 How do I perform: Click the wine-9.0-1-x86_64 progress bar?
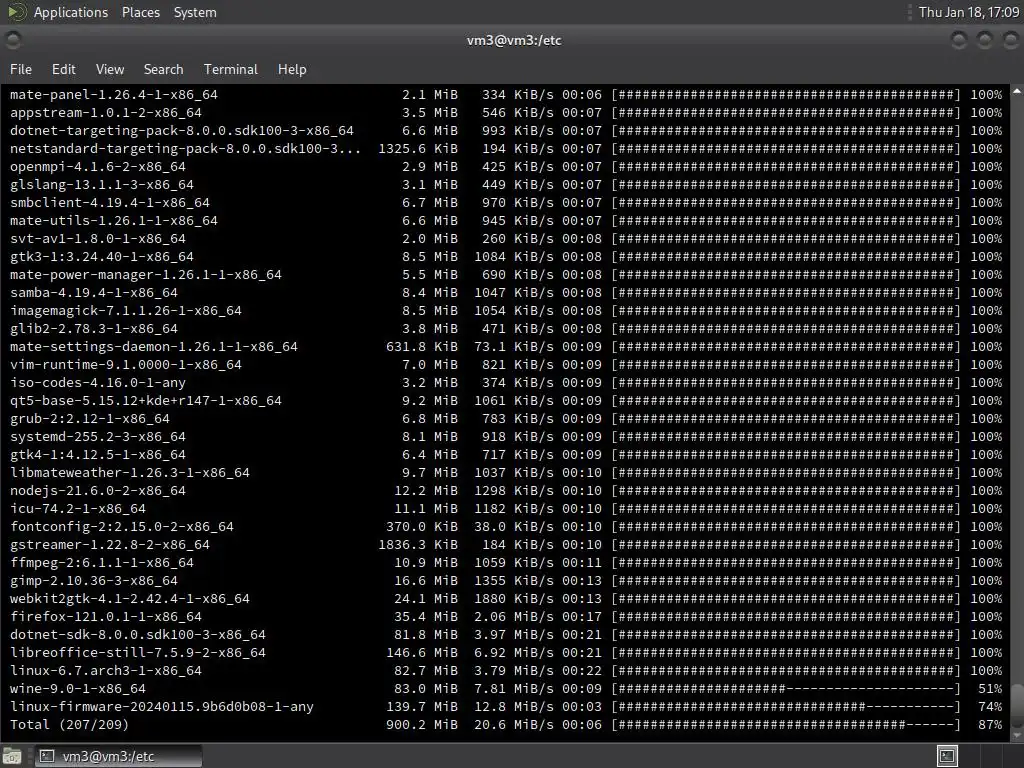coord(786,688)
